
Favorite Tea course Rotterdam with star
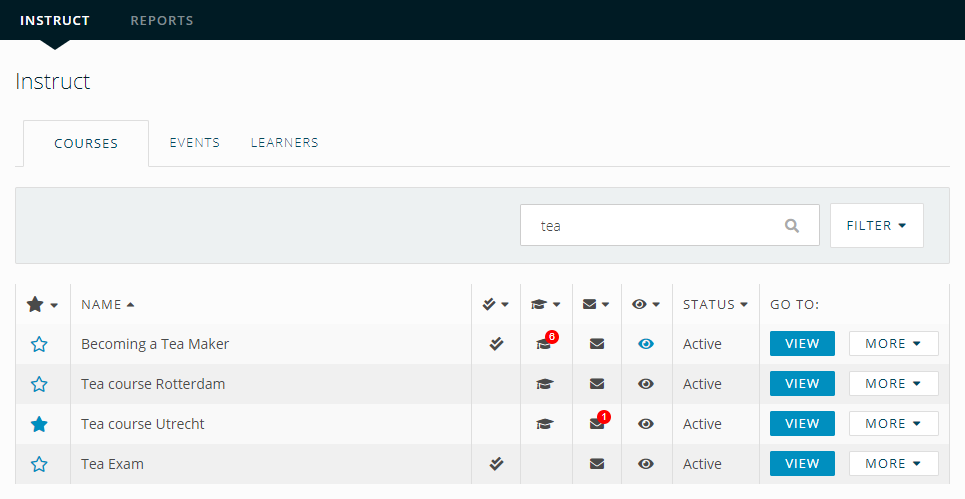coord(39,384)
